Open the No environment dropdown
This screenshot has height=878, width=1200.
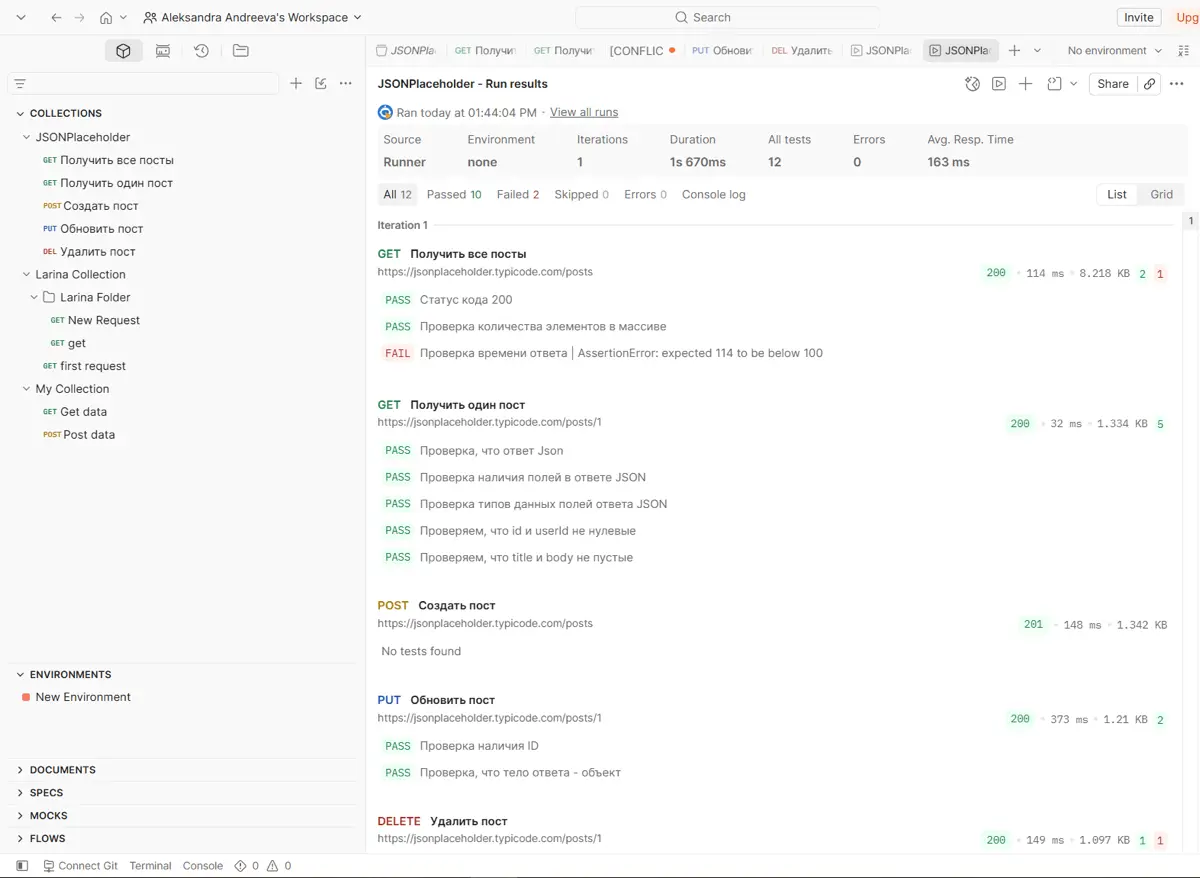coord(1114,51)
